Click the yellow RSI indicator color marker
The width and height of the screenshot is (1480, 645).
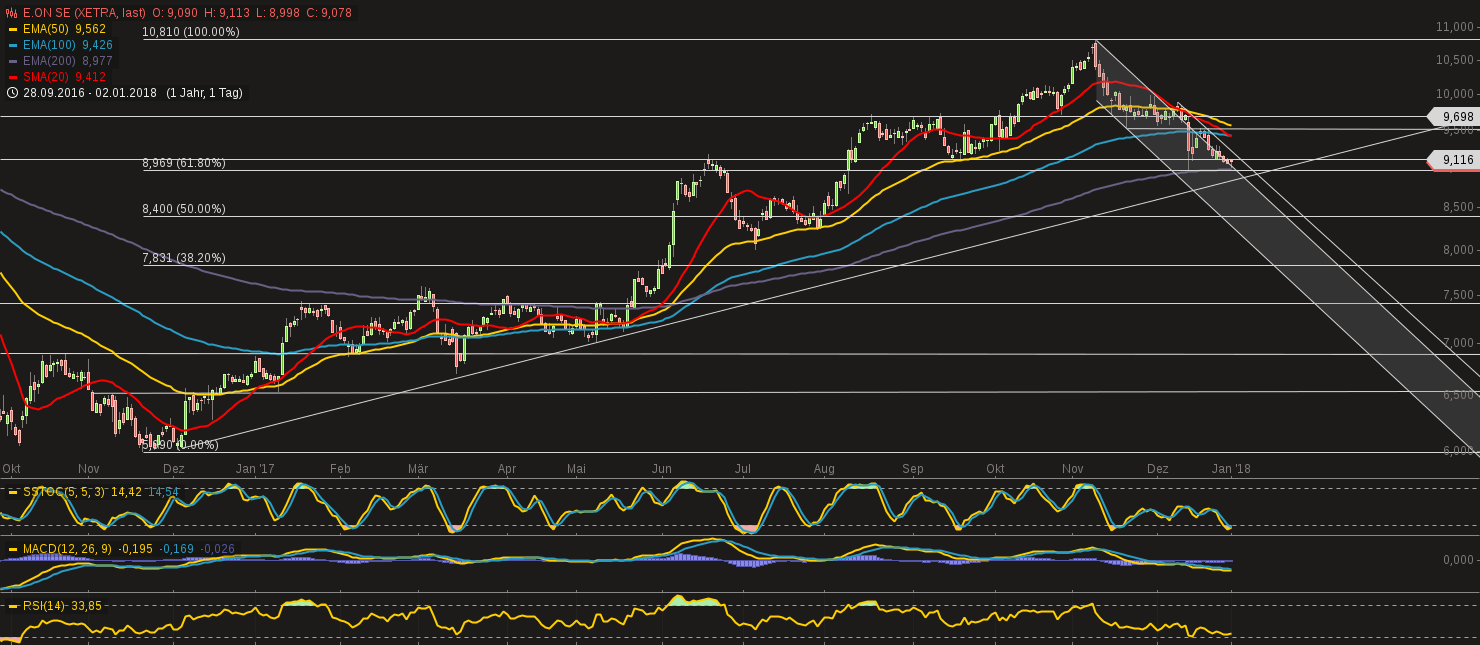pyautogui.click(x=12, y=606)
